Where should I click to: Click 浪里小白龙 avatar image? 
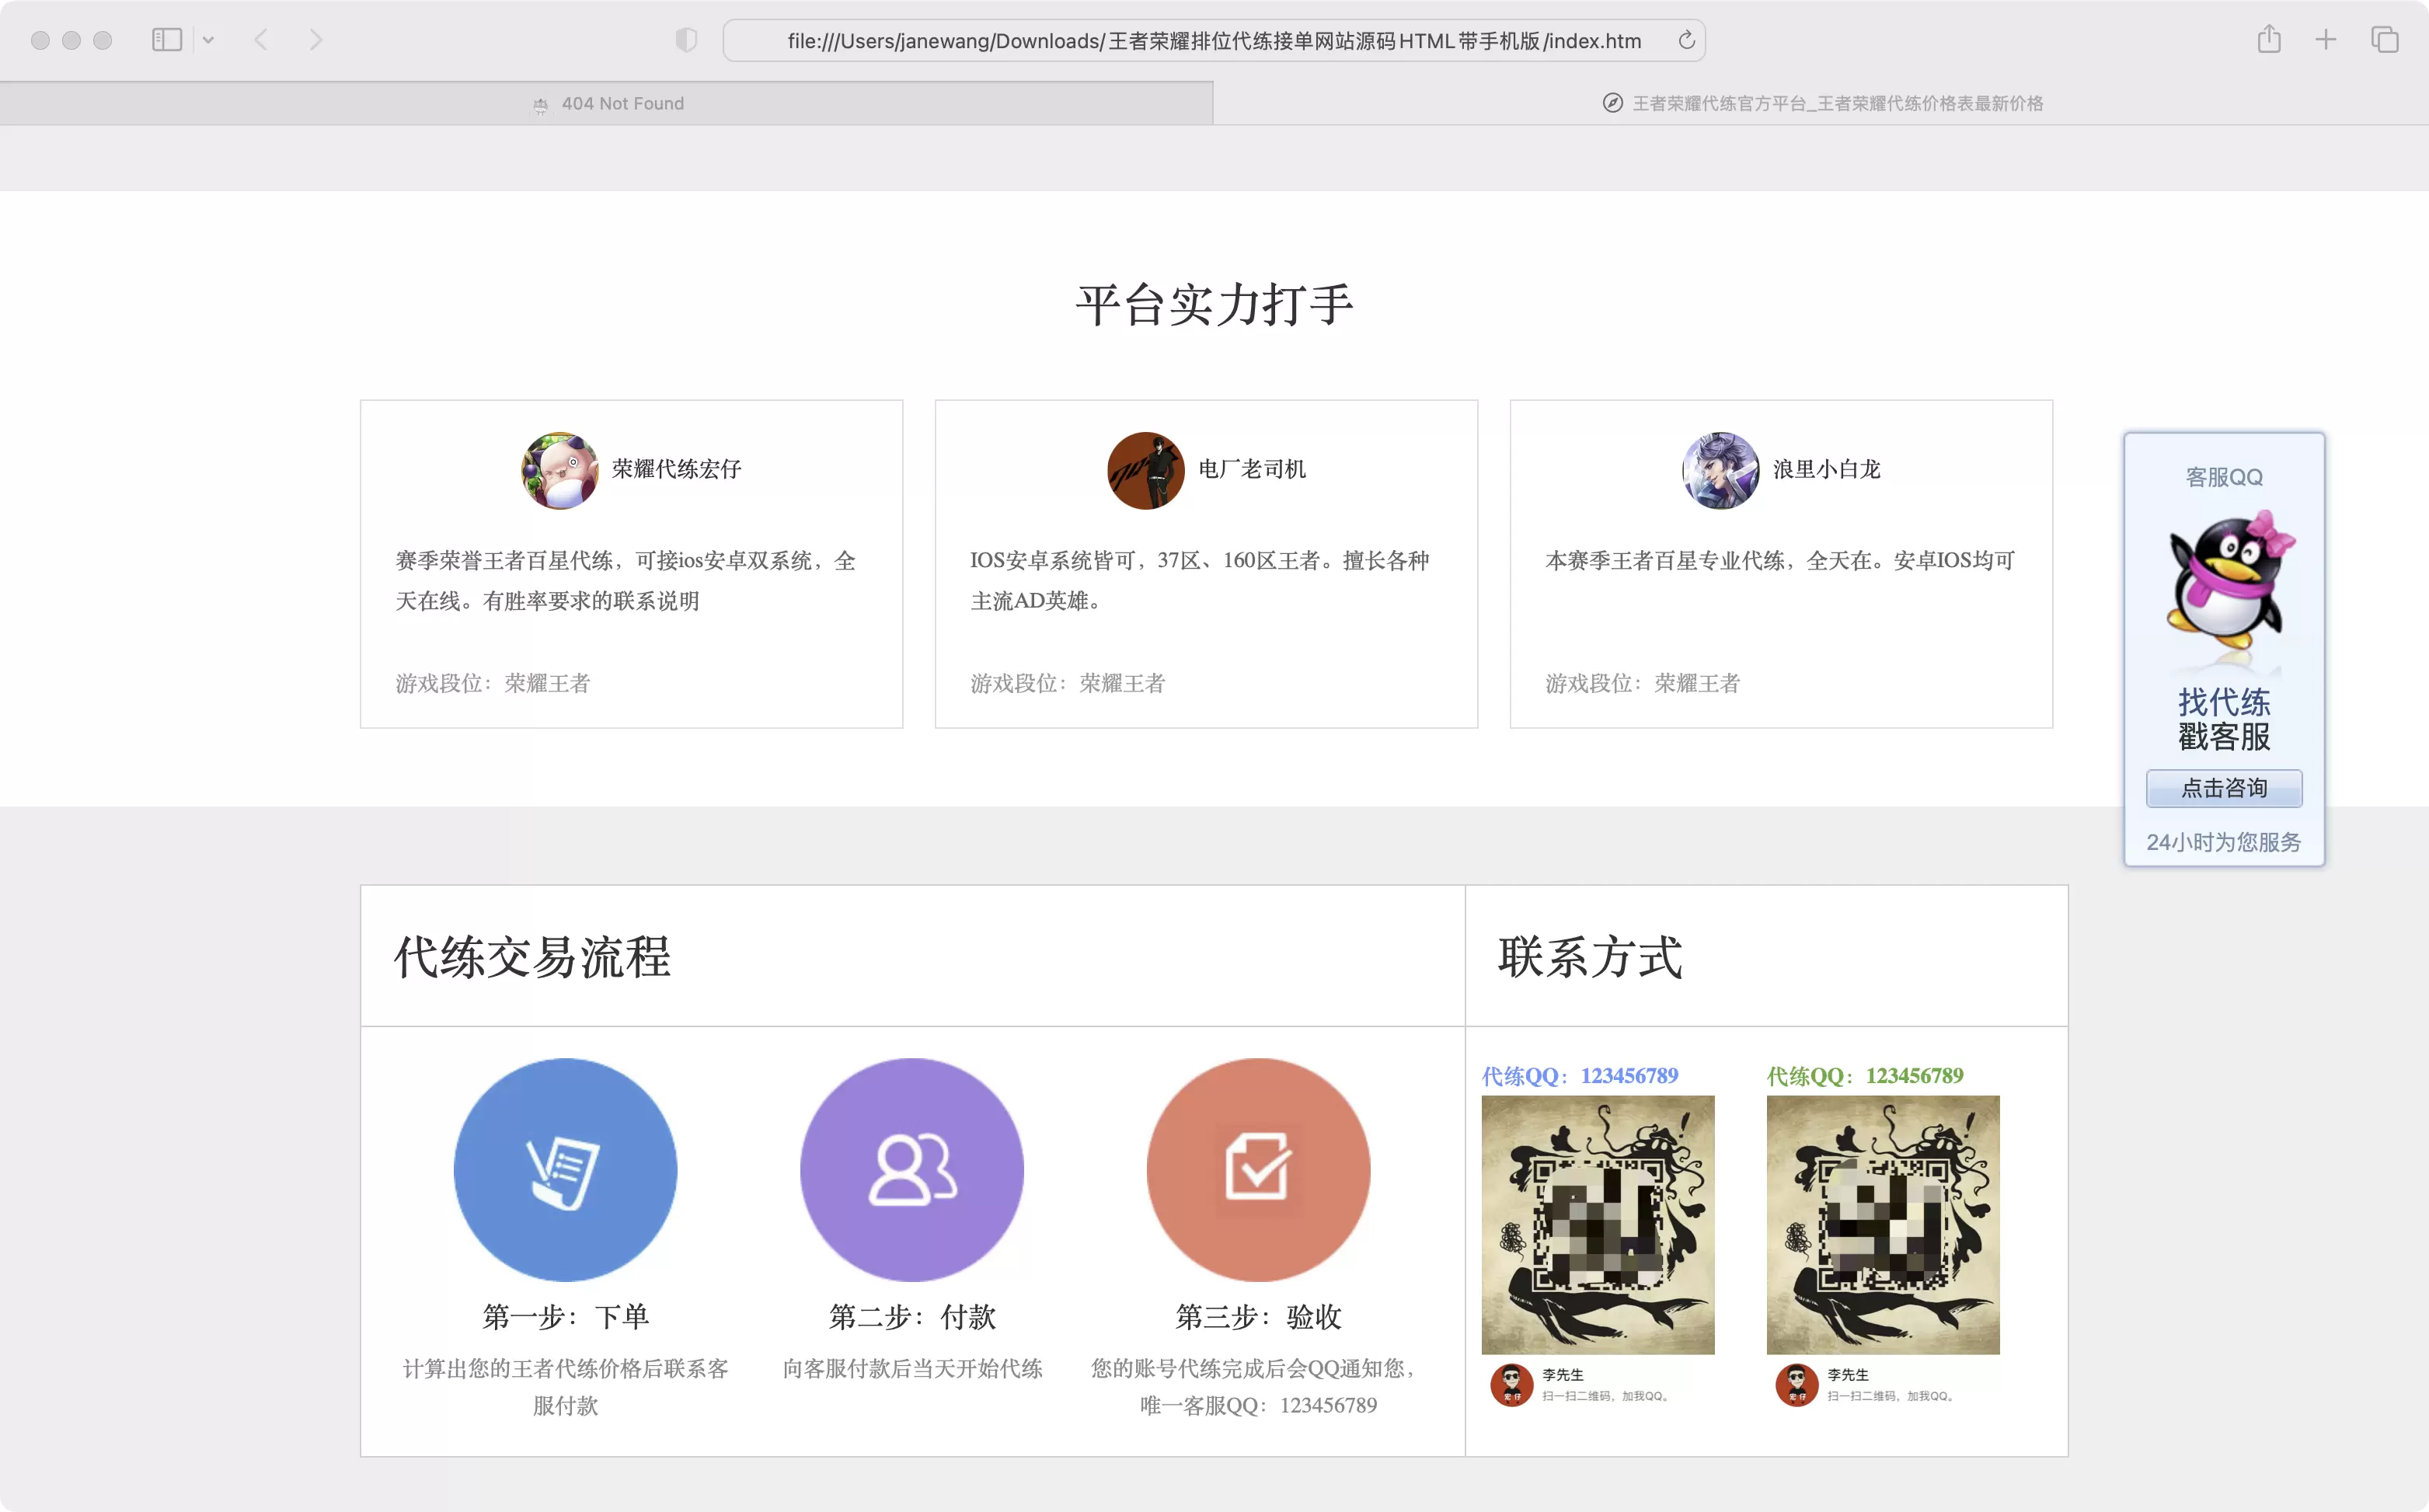1720,470
